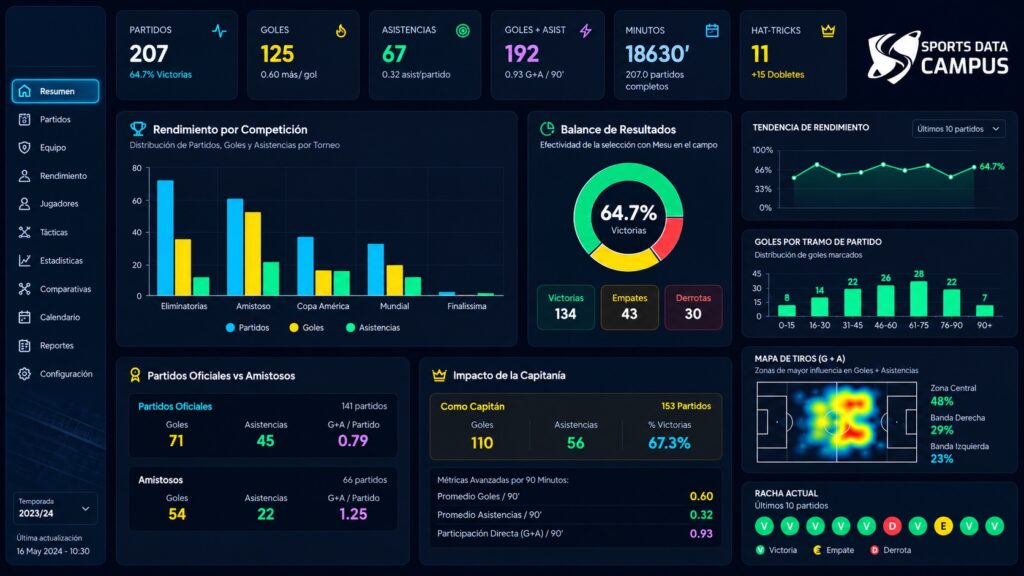
Task: Click the 64.7% trend line endpoint
Action: (974, 167)
